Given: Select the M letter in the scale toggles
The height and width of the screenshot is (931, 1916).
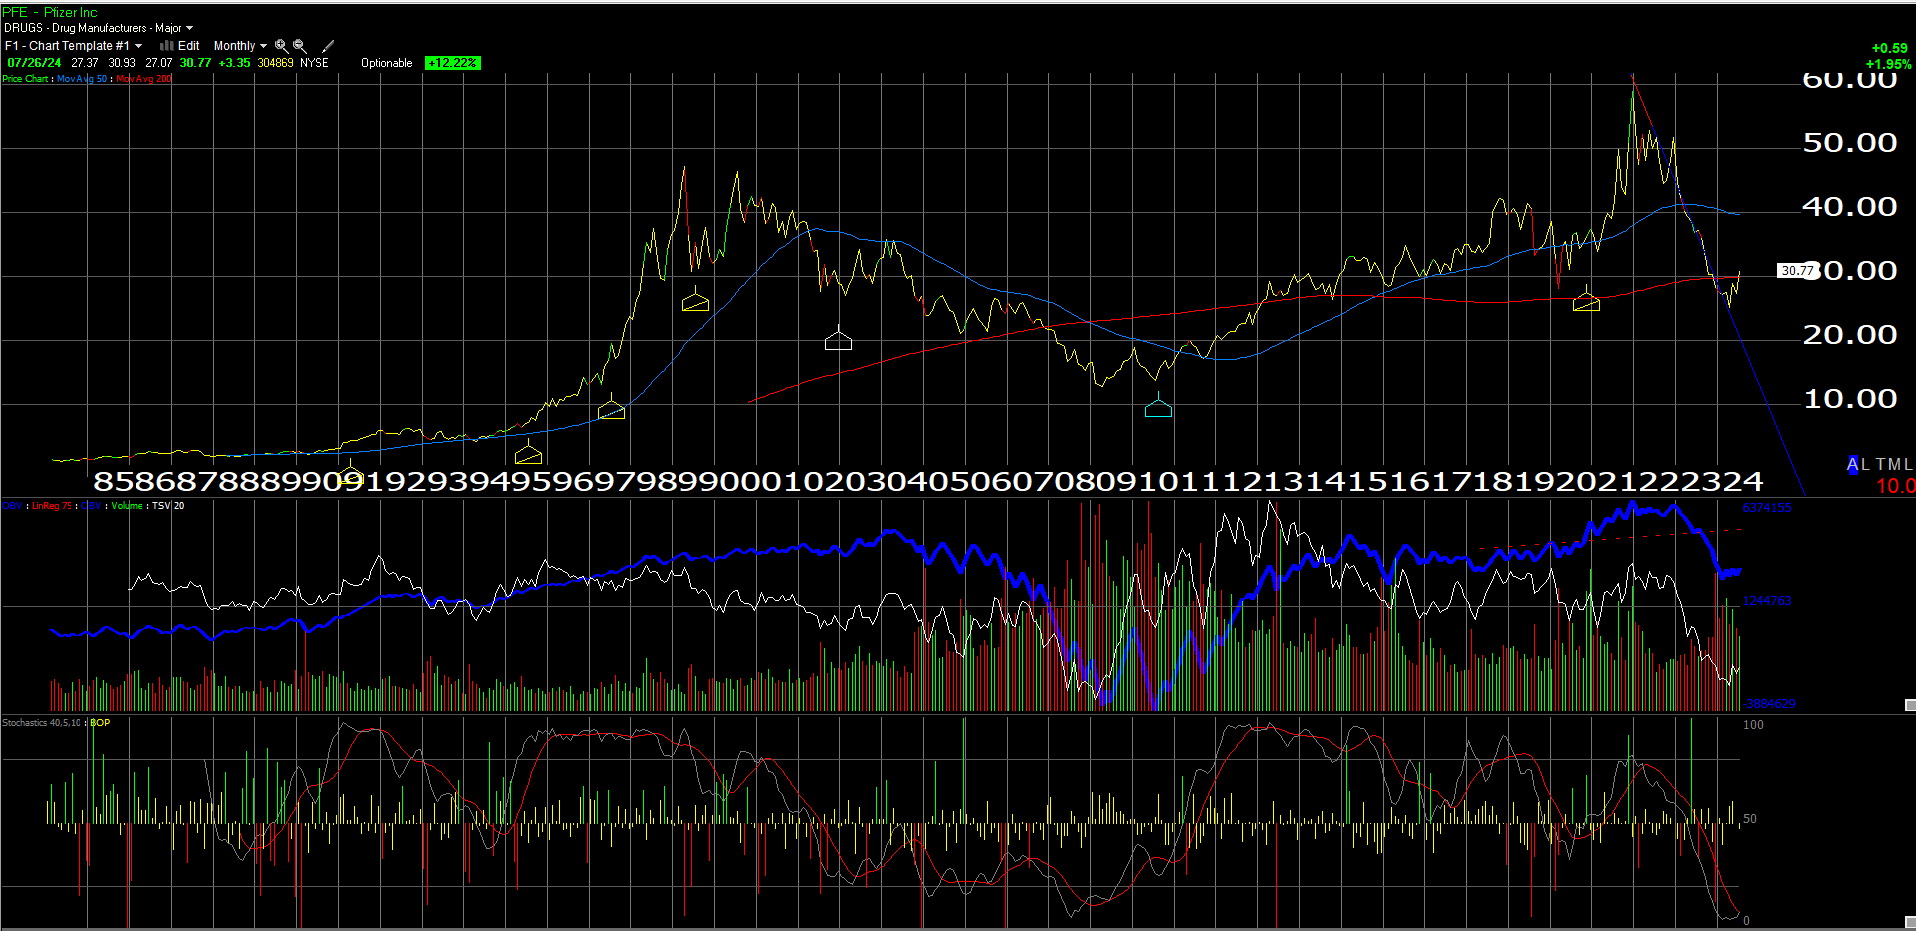Looking at the screenshot, I should (1894, 464).
